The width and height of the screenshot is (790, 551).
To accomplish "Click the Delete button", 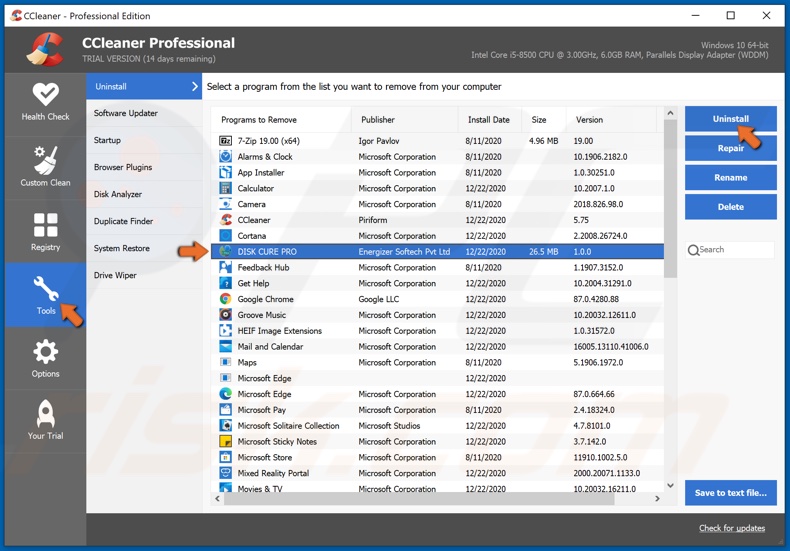I will click(731, 207).
